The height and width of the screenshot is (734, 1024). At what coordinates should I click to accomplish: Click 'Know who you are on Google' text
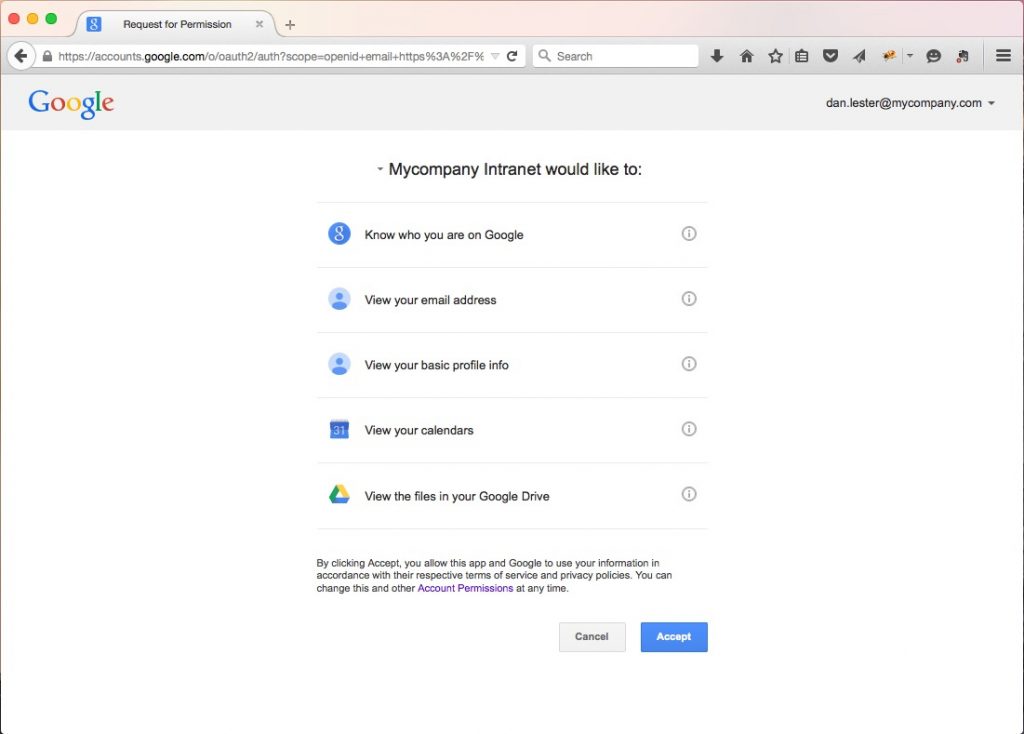point(444,235)
